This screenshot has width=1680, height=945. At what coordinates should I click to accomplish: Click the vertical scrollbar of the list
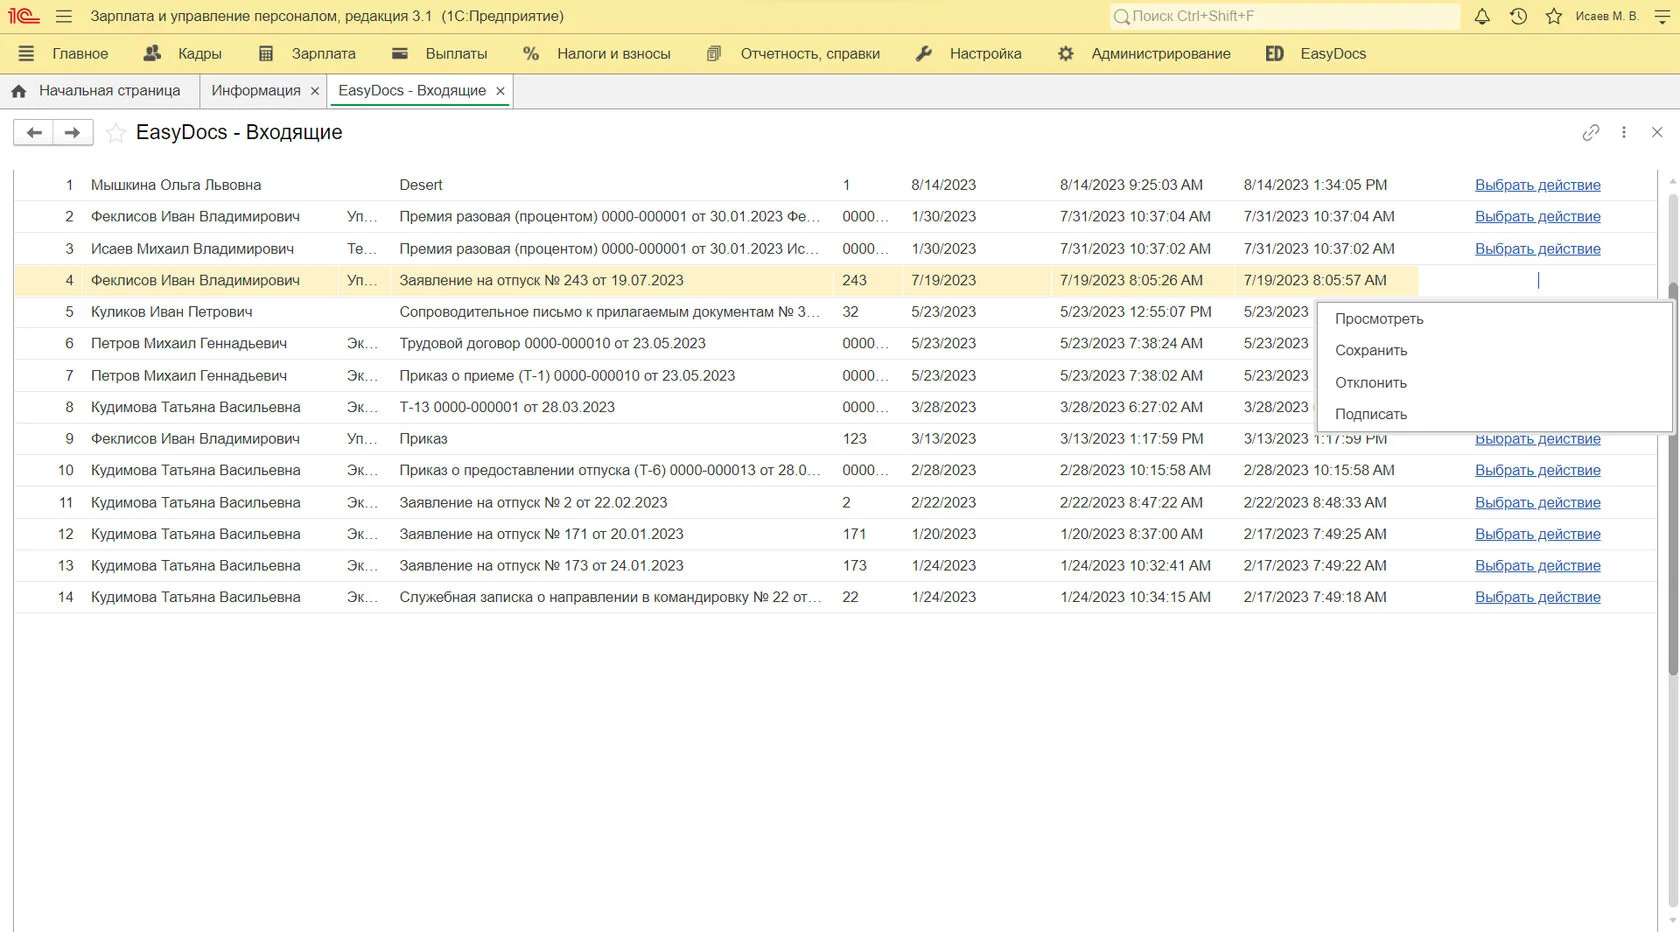1673,480
